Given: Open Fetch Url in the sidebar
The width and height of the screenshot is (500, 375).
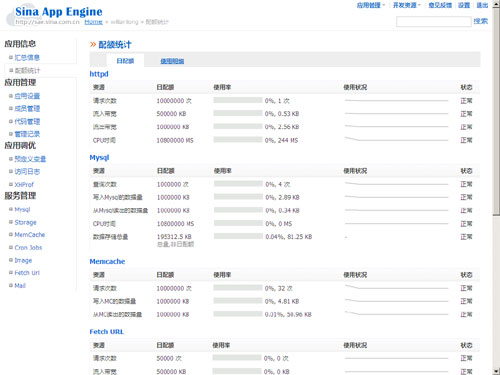Looking at the screenshot, I should (27, 273).
